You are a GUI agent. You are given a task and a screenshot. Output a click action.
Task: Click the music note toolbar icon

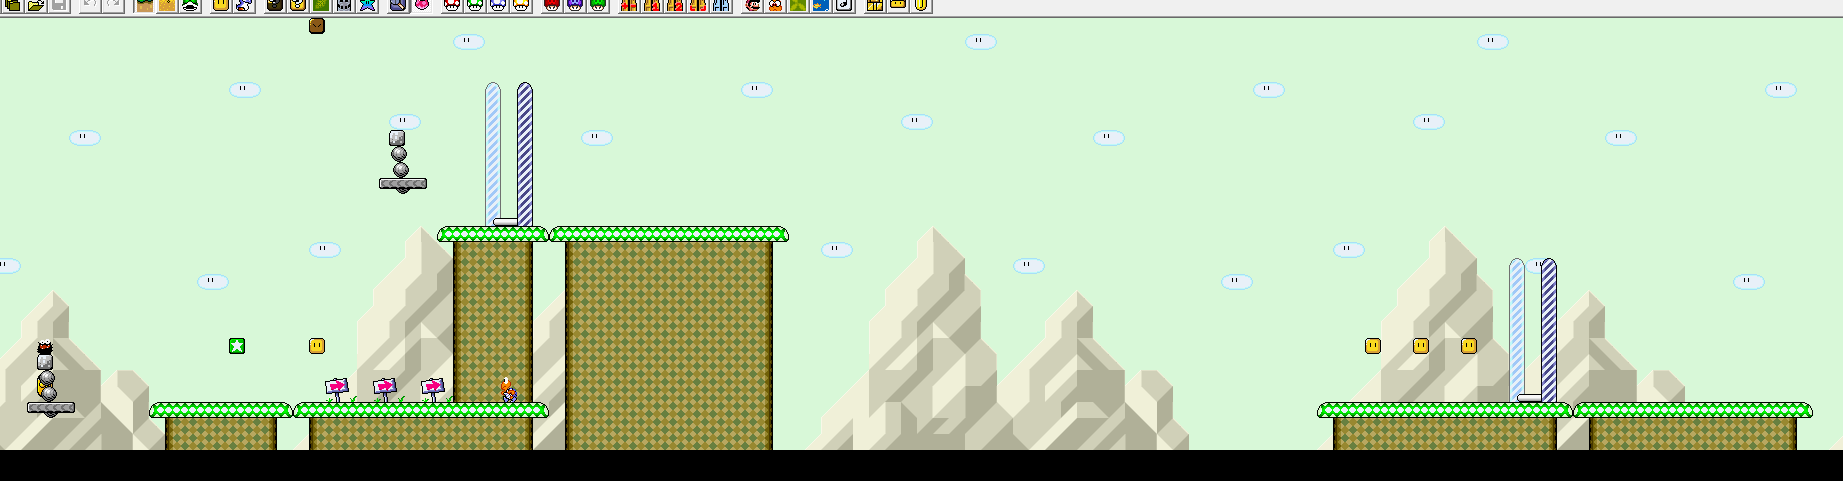coord(845,5)
